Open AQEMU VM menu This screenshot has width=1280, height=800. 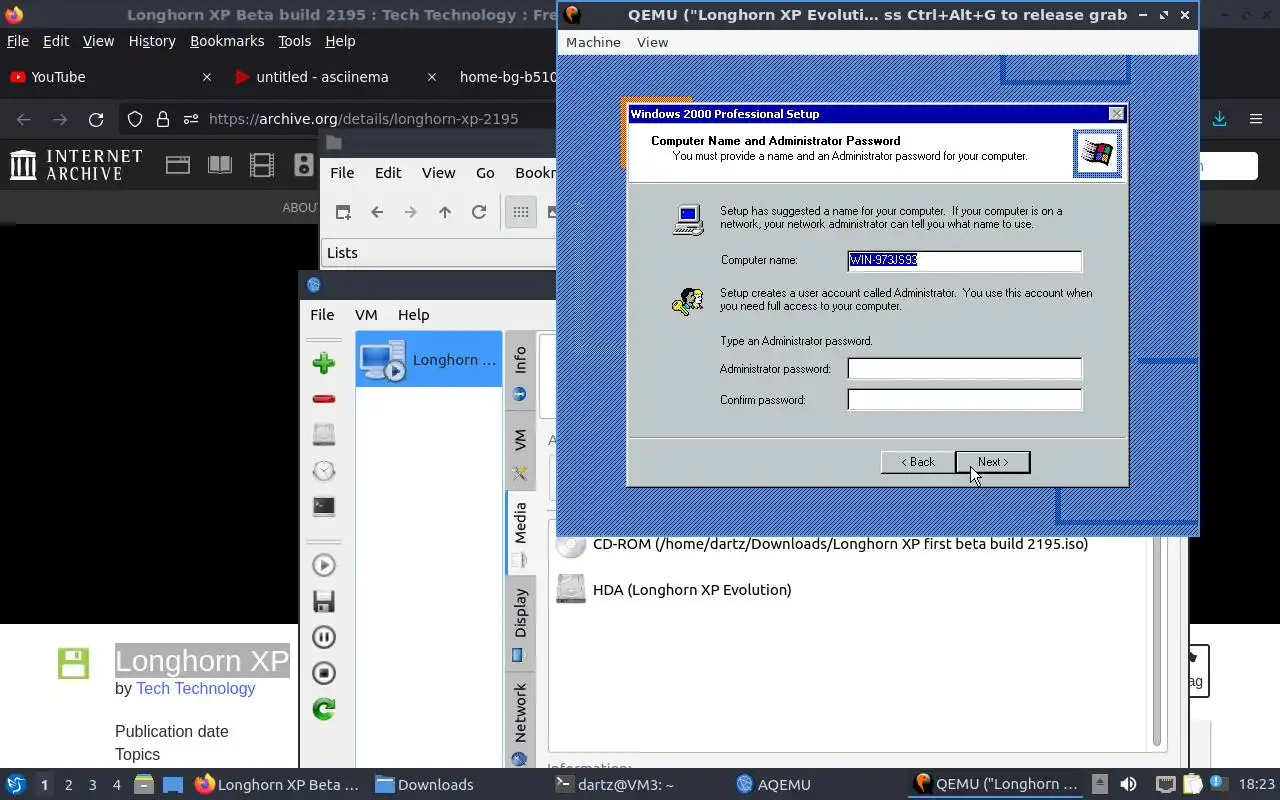pyautogui.click(x=366, y=314)
